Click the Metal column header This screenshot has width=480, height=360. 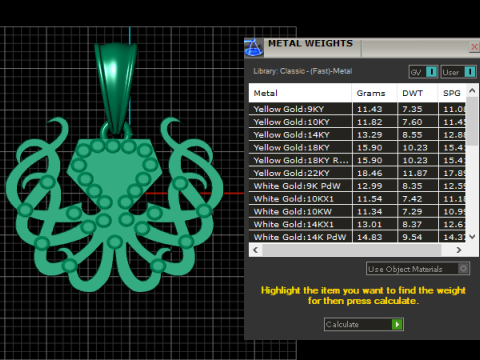(300, 93)
